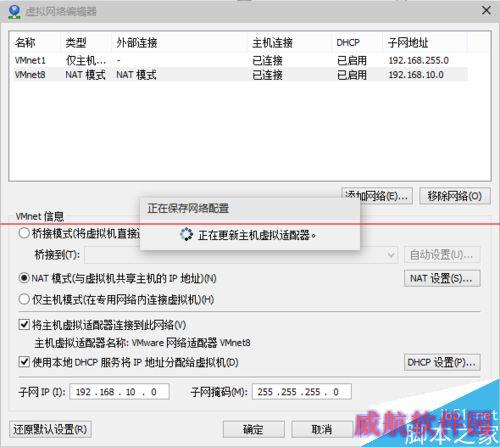Close the 虚拟网络编辑器 window
500x447 pixels.
coord(486,11)
